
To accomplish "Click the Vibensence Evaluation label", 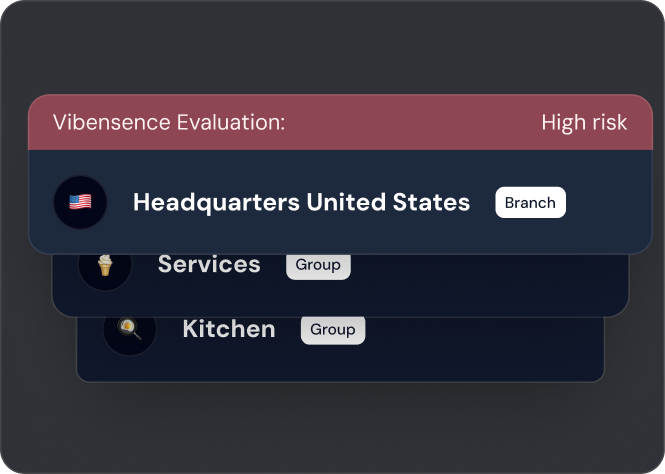I will (x=169, y=122).
